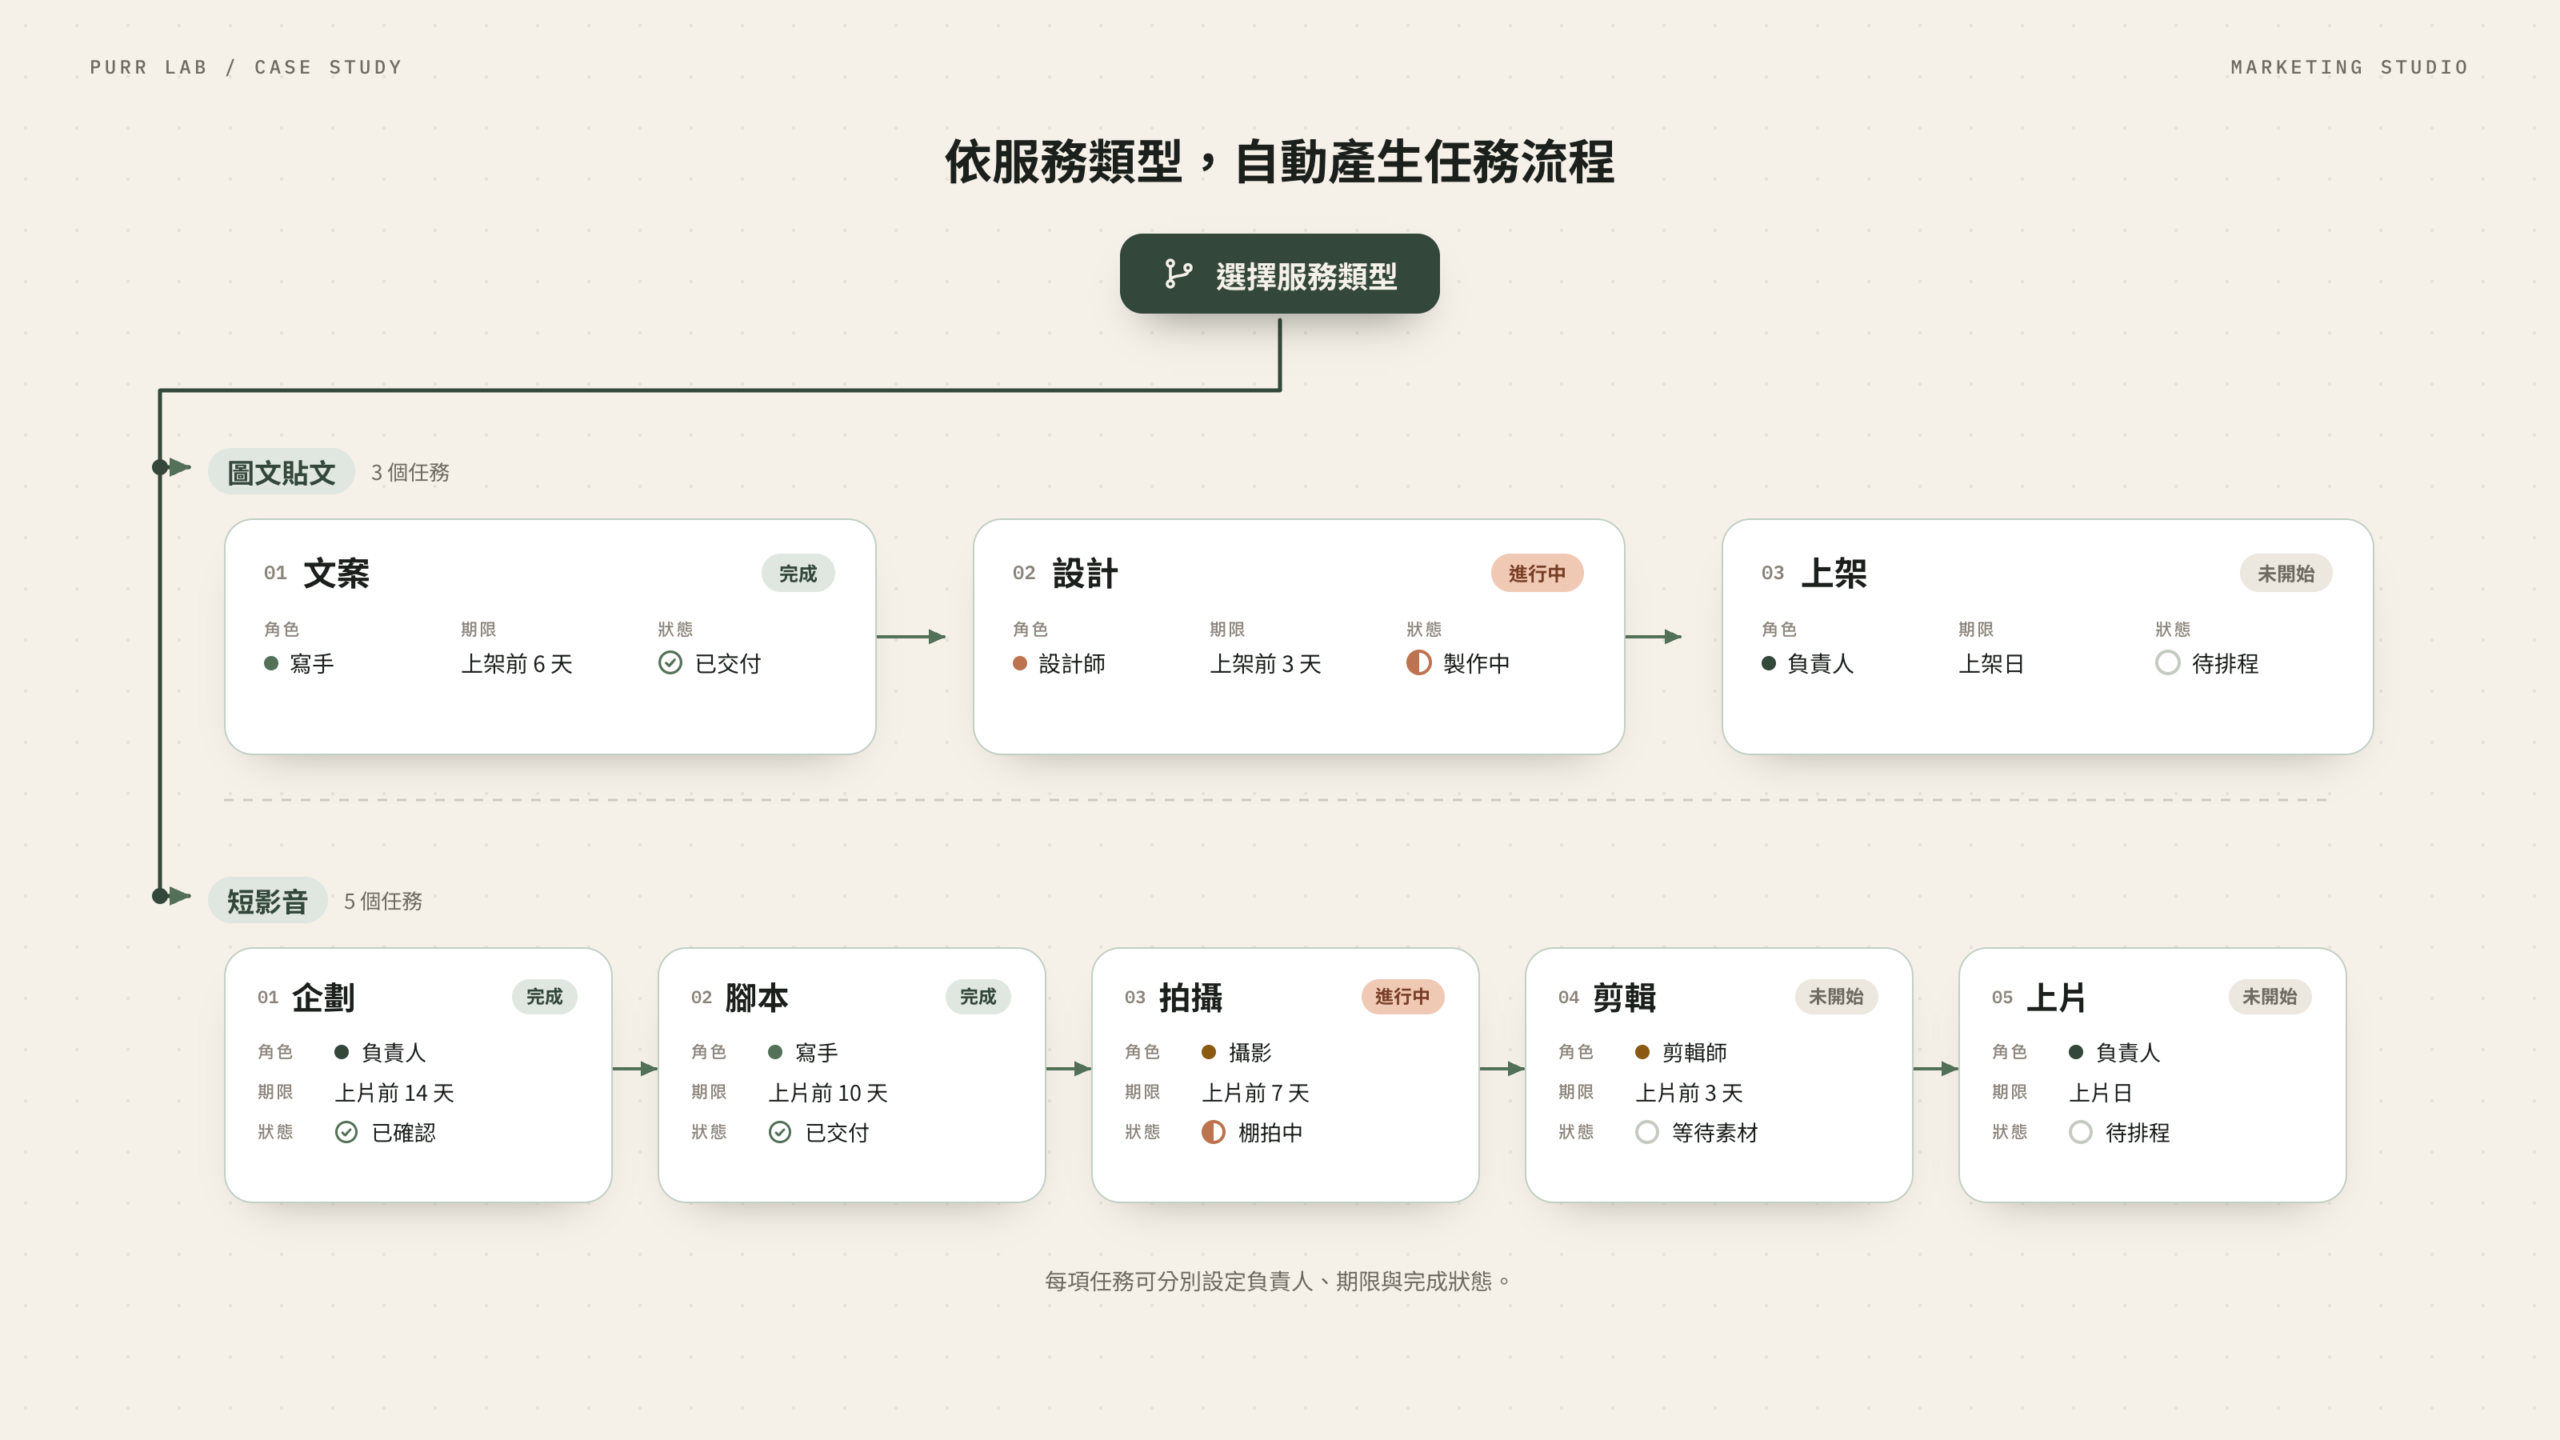Click the 已交付 check icon in 文案 card

pyautogui.click(x=670, y=663)
